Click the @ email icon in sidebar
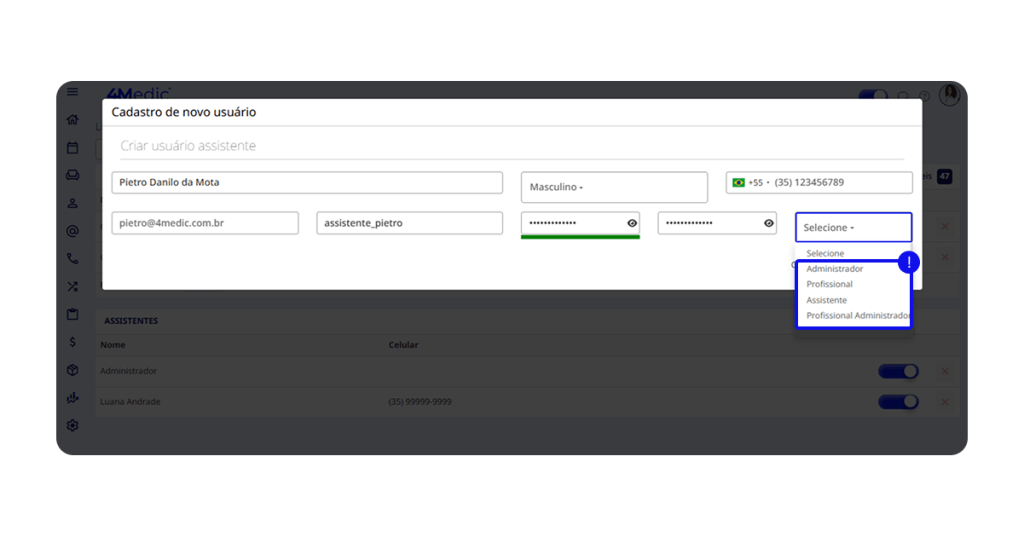 click(x=72, y=231)
